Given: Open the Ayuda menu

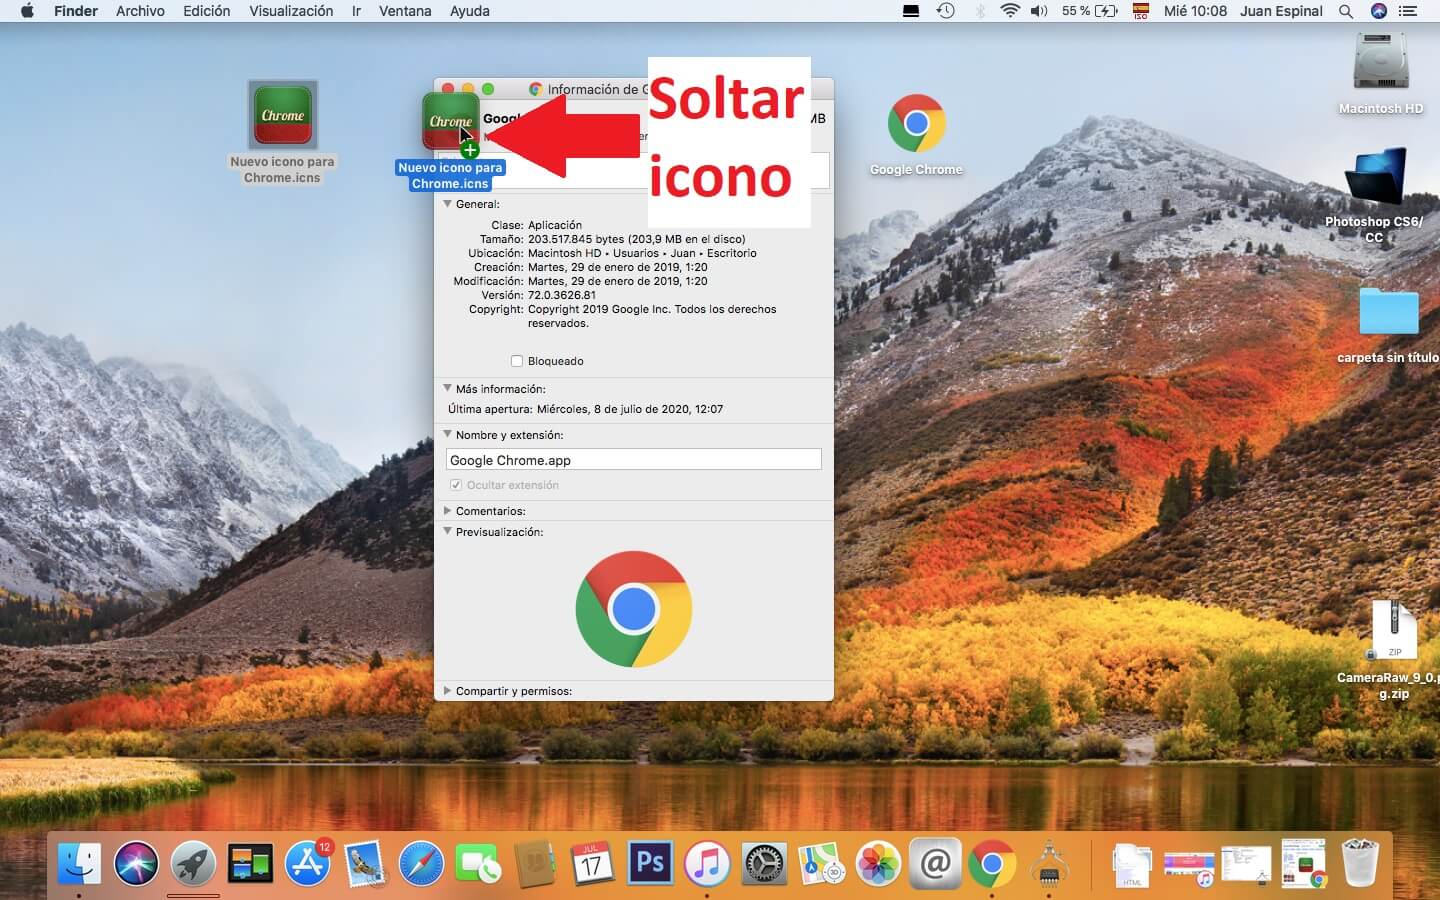Looking at the screenshot, I should [470, 11].
